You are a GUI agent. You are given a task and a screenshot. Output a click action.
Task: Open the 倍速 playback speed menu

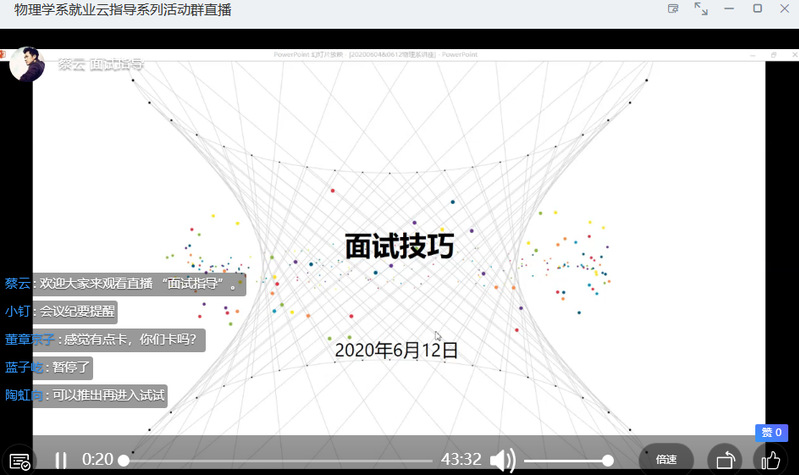point(666,460)
